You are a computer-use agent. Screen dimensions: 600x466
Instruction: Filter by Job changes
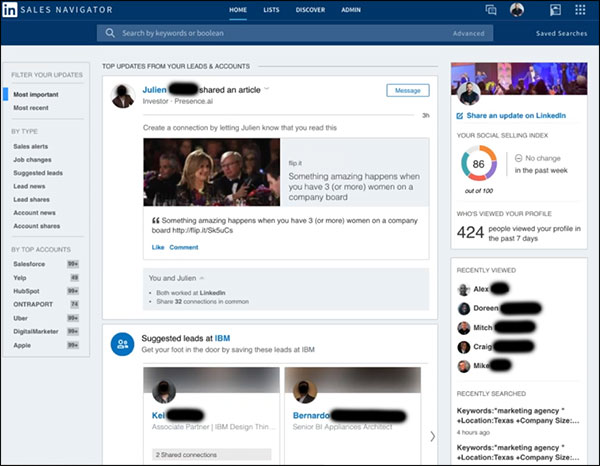tap(33, 160)
